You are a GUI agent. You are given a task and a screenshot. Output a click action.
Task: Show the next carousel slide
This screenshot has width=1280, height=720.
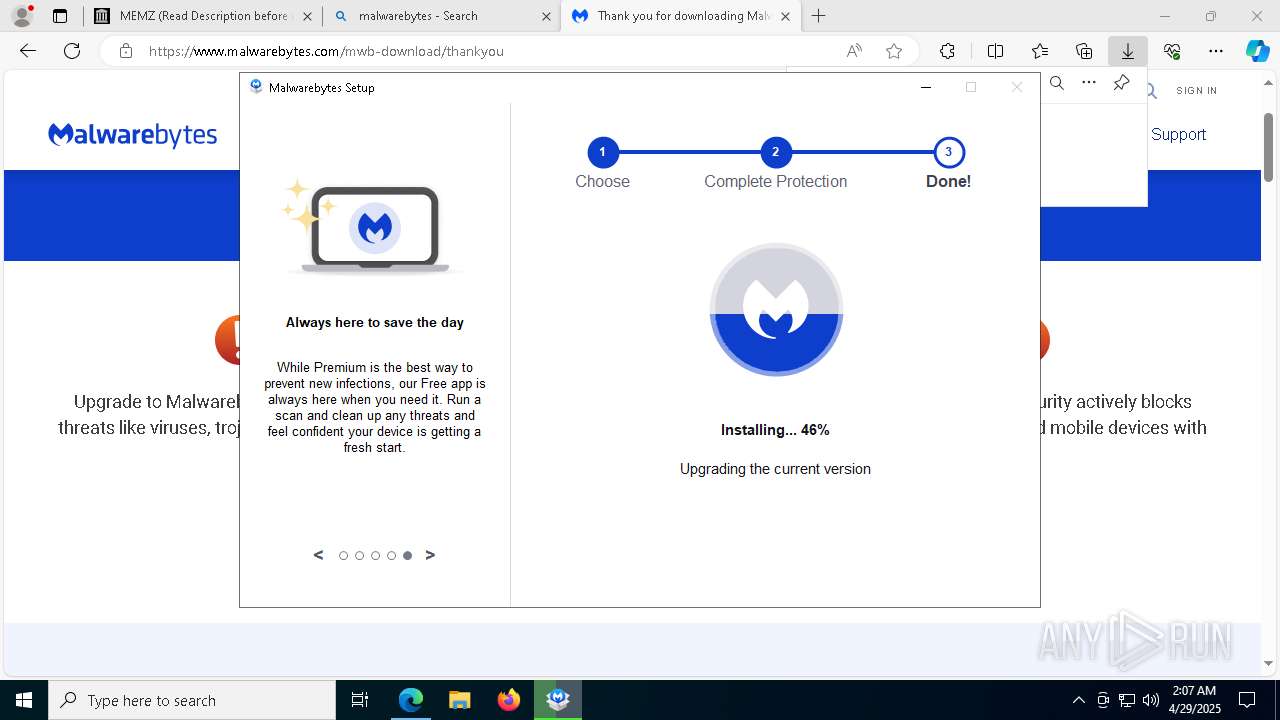[430, 555]
